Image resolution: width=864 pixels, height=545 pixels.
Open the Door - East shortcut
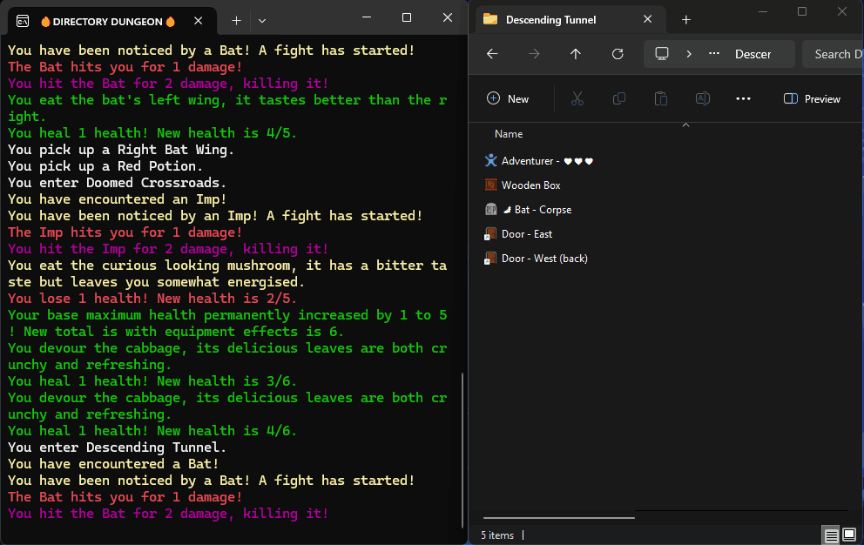[491, 234]
